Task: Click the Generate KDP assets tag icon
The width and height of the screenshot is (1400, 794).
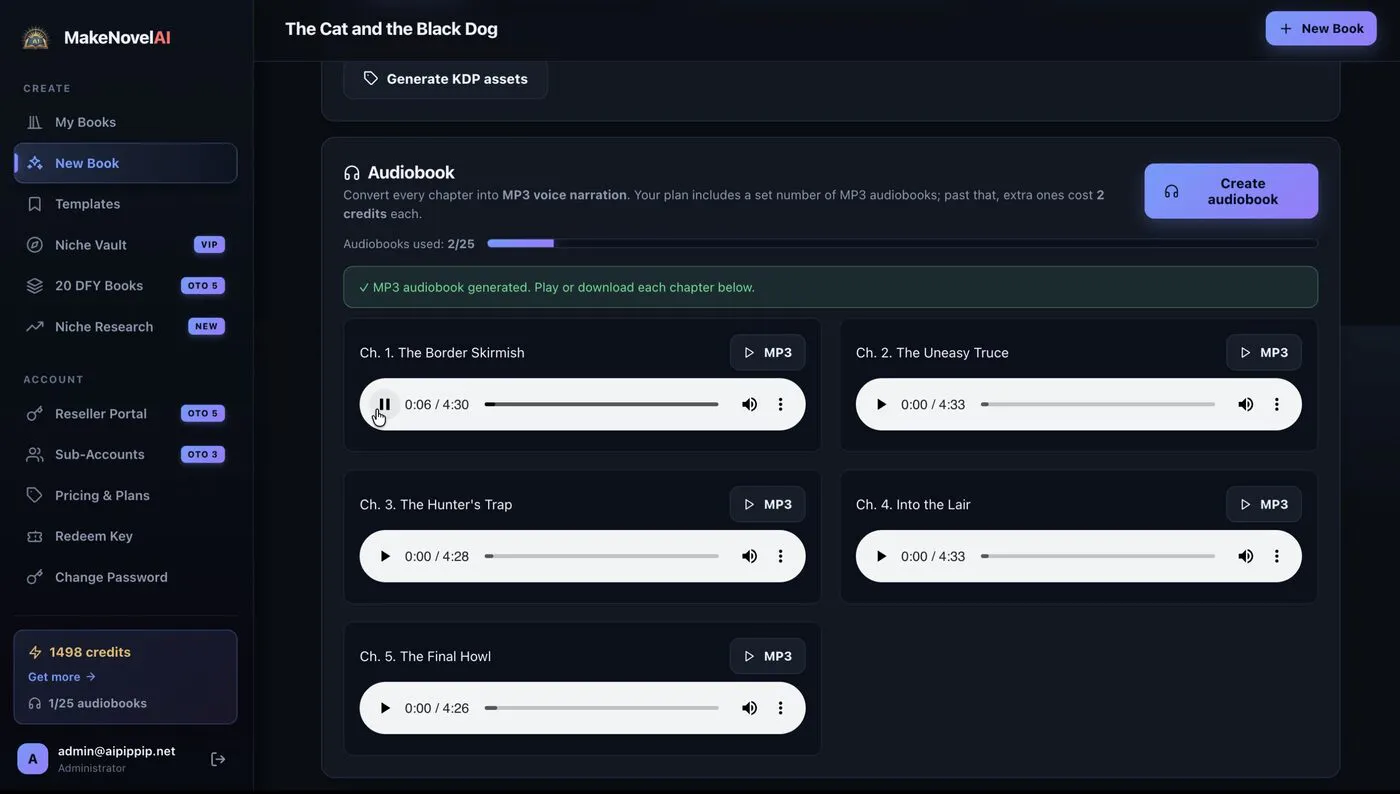Action: pyautogui.click(x=371, y=79)
